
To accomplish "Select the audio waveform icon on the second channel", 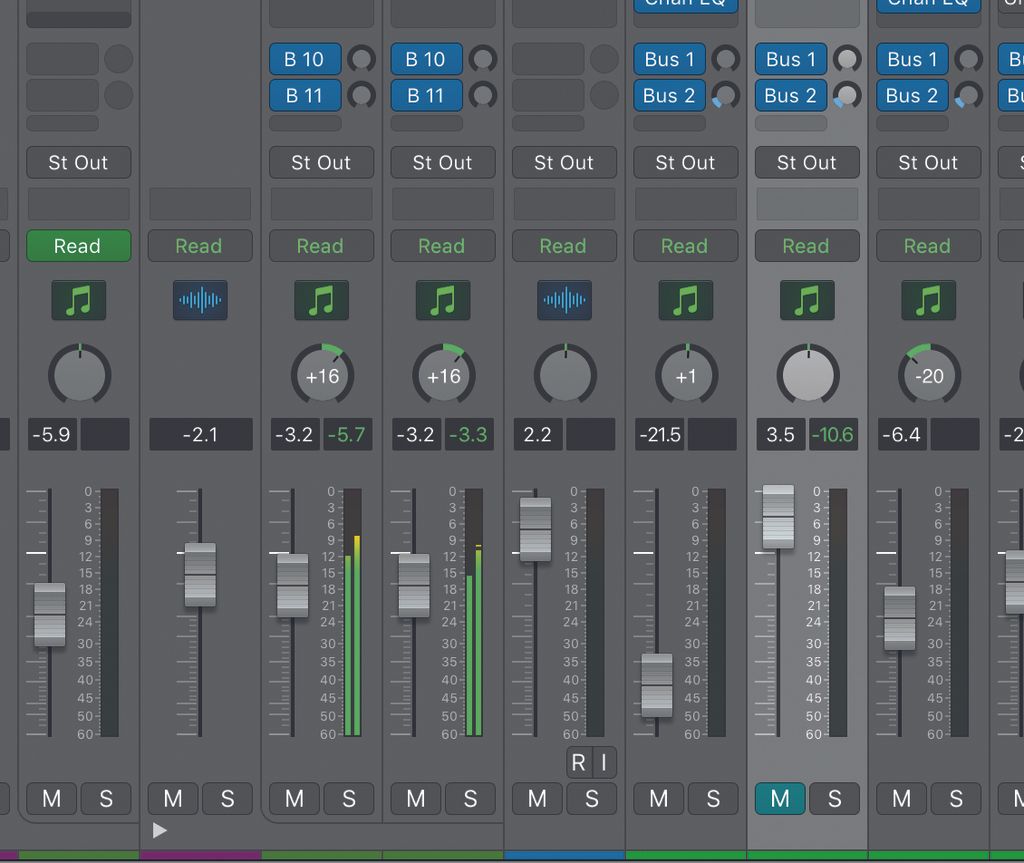I will [200, 300].
